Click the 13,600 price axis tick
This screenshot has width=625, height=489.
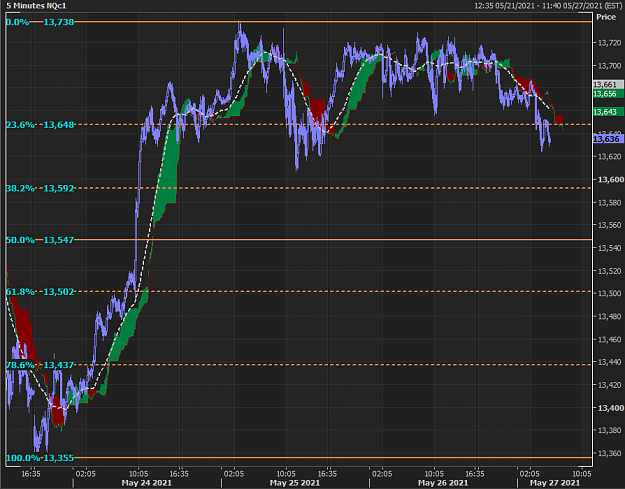point(611,180)
